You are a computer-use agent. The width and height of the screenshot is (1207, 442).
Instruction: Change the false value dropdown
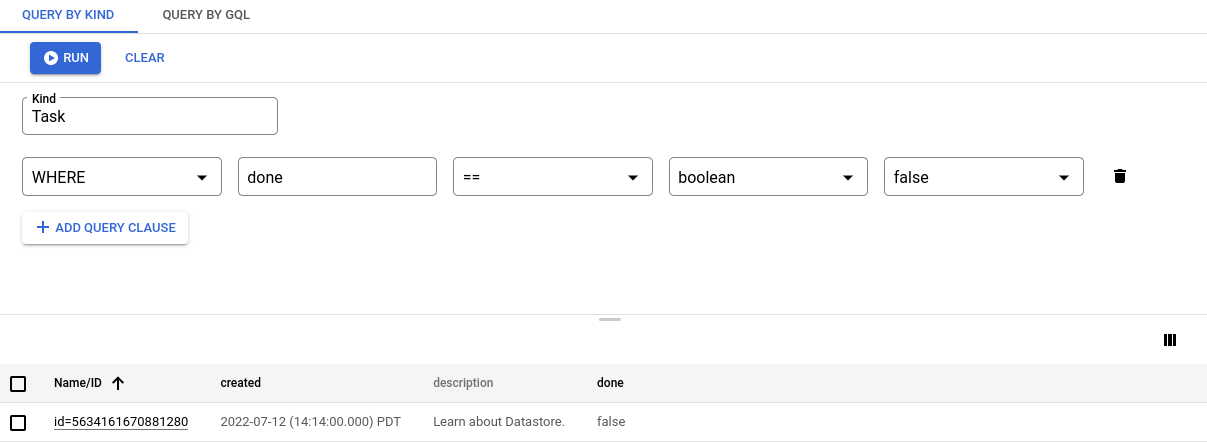click(x=983, y=177)
